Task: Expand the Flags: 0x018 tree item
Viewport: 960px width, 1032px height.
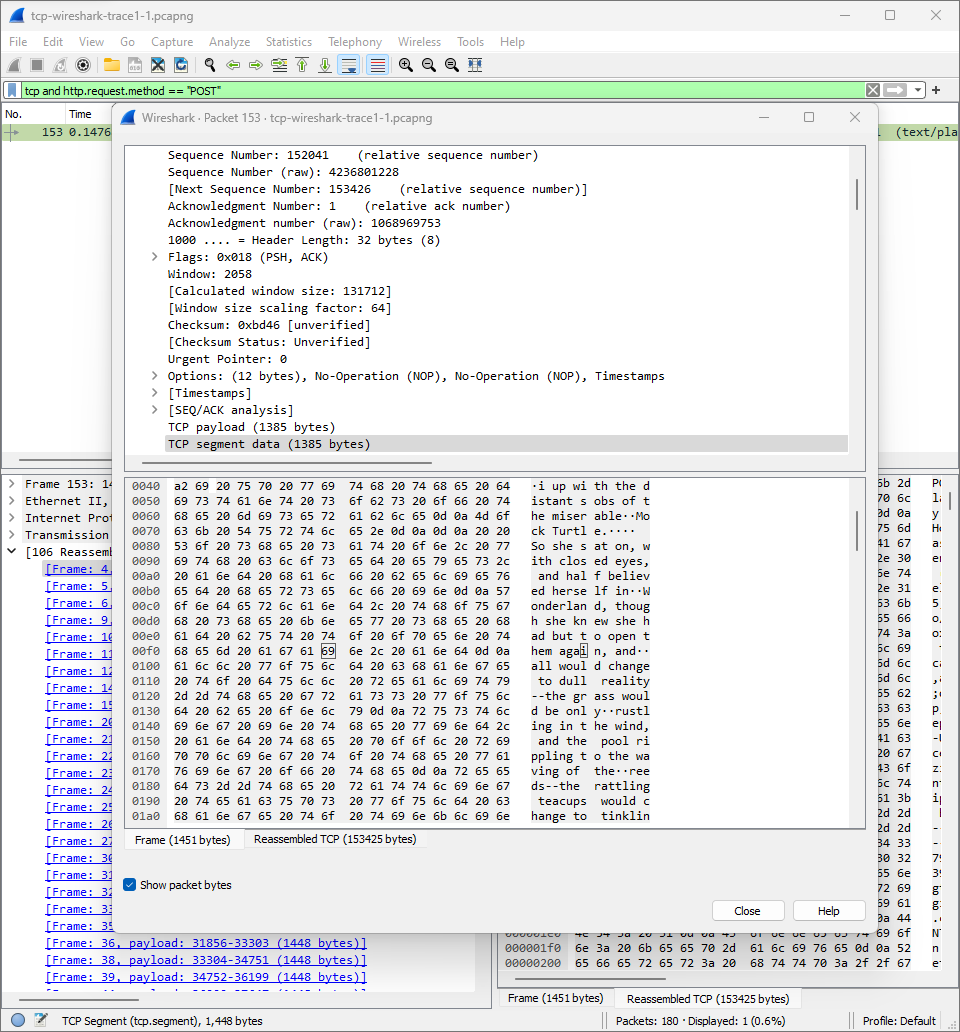Action: tap(155, 257)
